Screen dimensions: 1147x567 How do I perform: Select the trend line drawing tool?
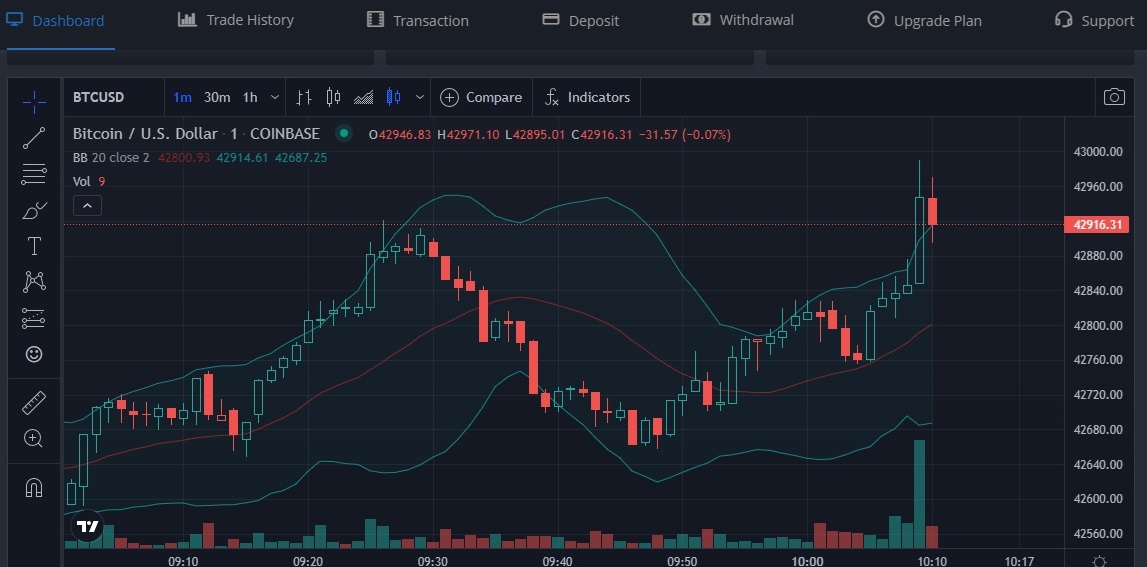[x=34, y=138]
